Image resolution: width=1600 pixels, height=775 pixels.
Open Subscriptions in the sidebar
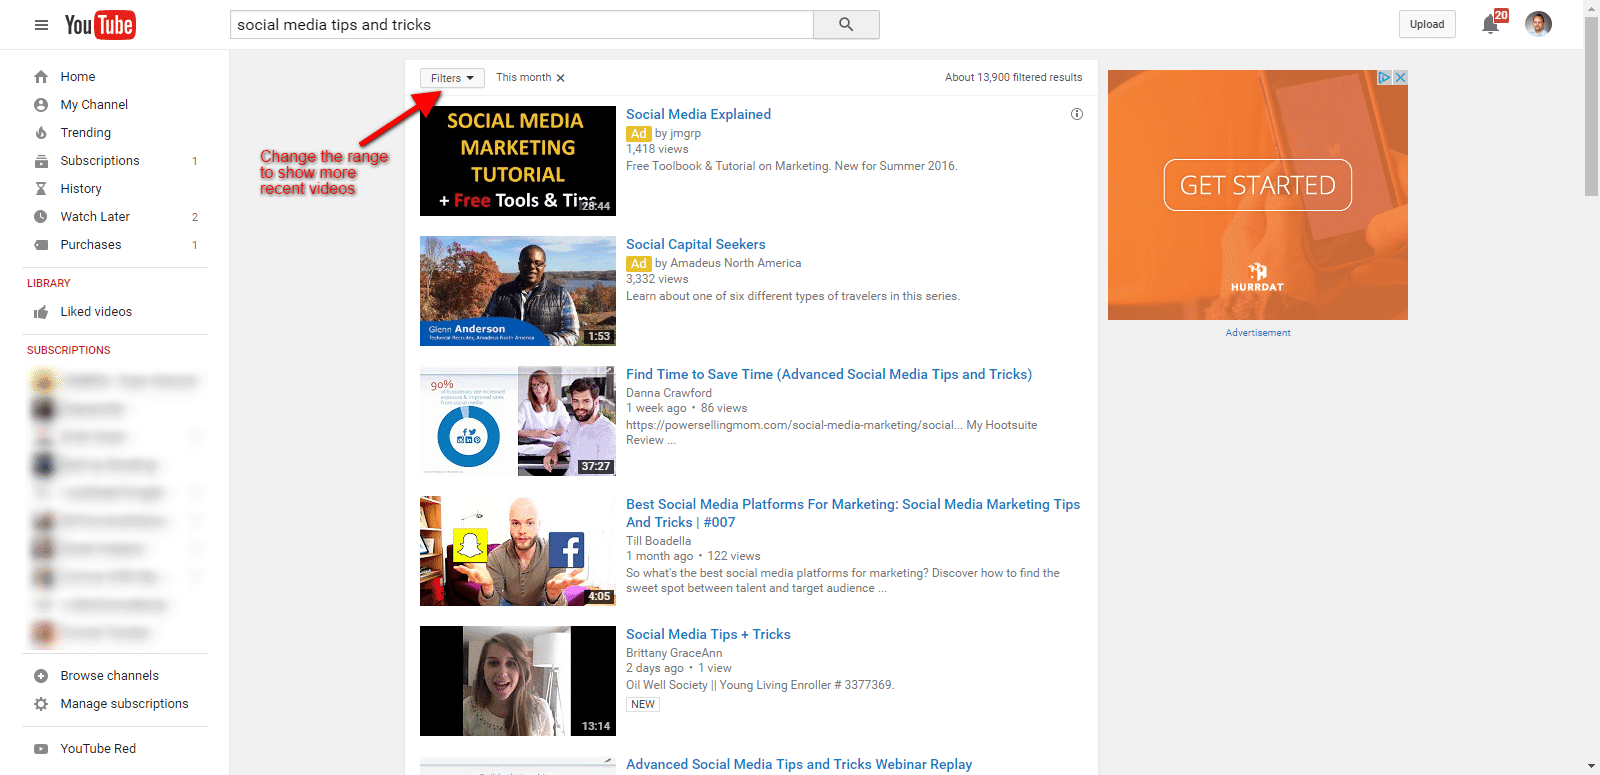coord(100,161)
